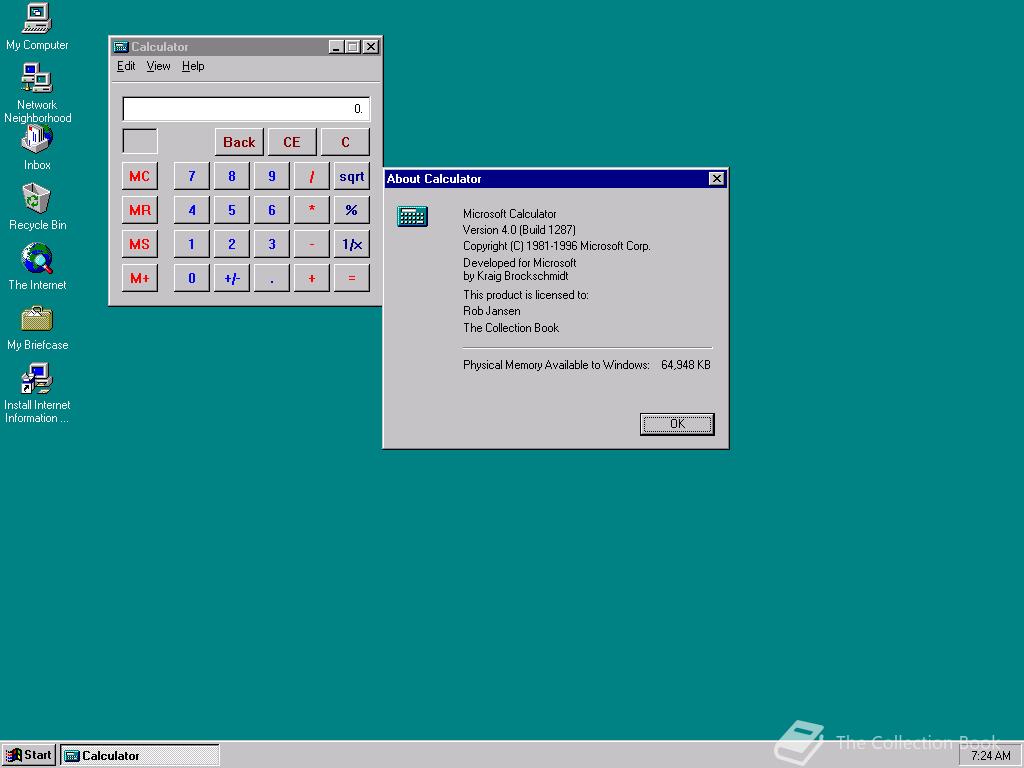Click the Calculator taskbar button

[140, 756]
